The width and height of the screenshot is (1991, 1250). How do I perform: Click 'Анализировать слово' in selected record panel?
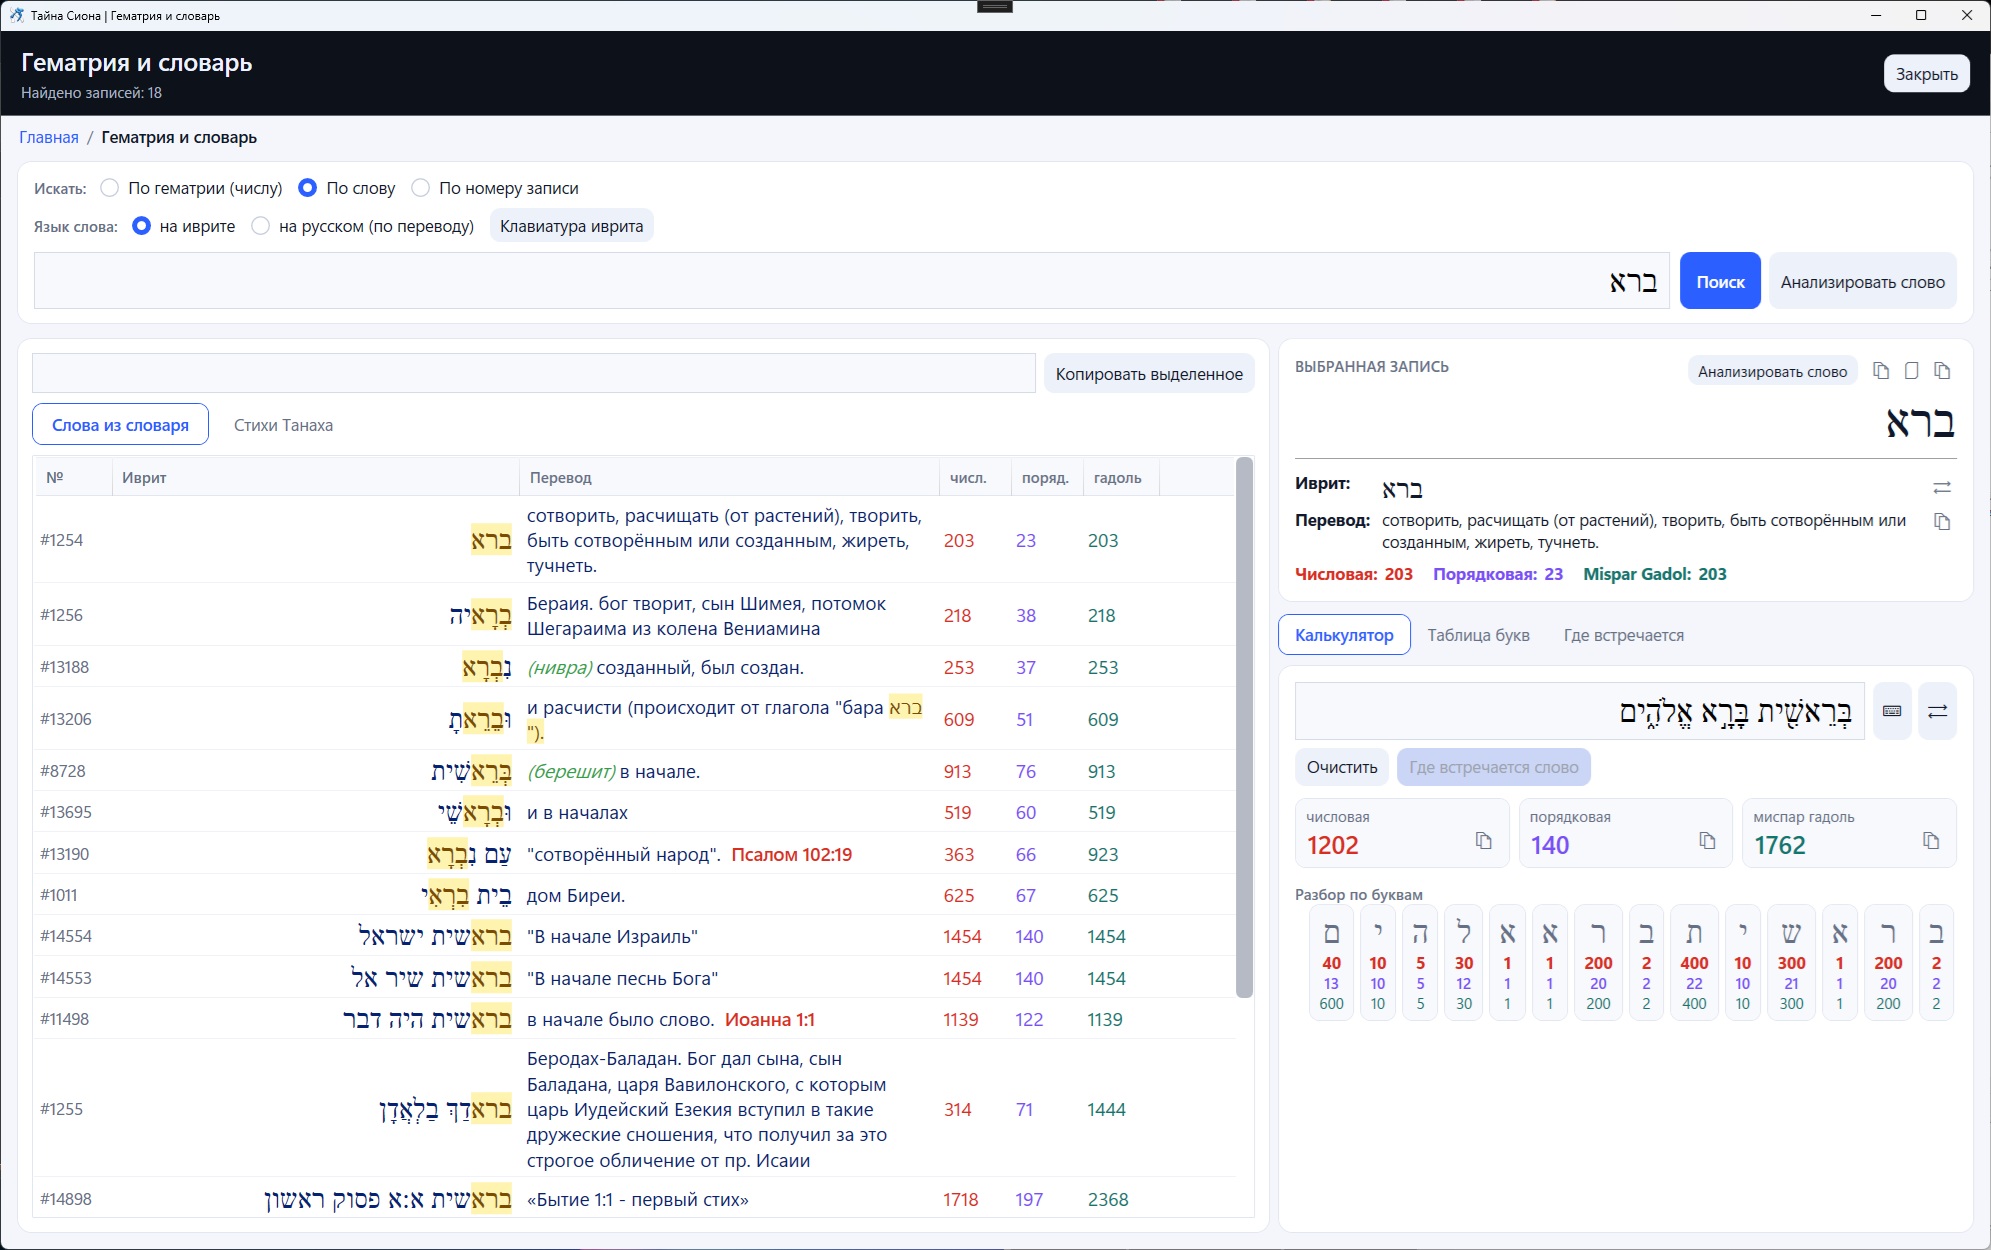click(1772, 372)
